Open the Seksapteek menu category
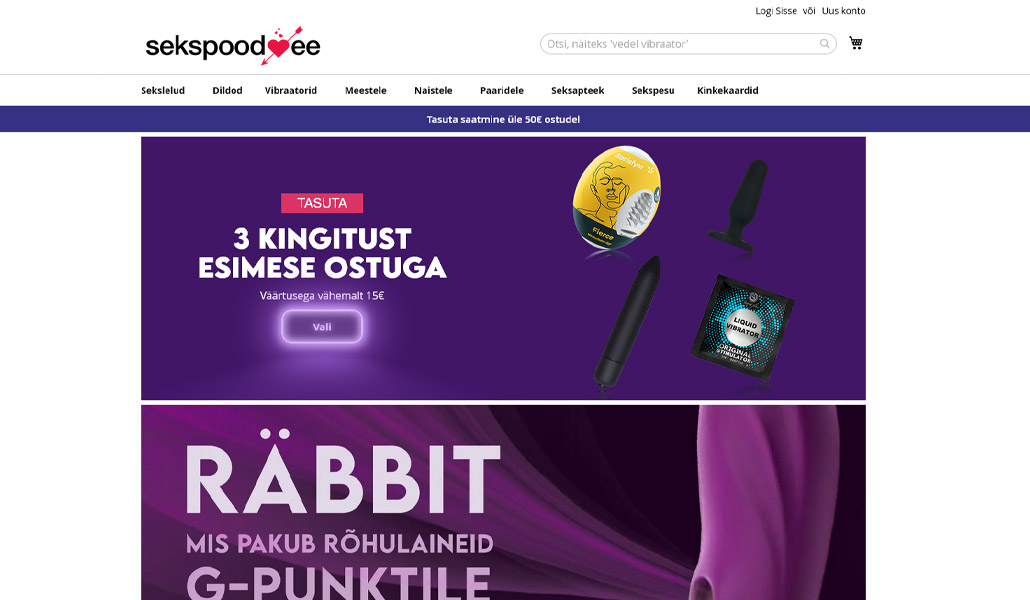The height and width of the screenshot is (600, 1030). (577, 91)
